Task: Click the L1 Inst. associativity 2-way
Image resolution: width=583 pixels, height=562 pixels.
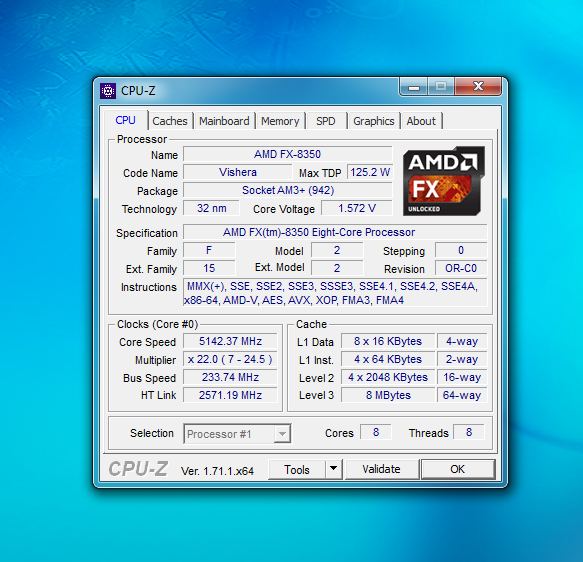Action: 462,359
